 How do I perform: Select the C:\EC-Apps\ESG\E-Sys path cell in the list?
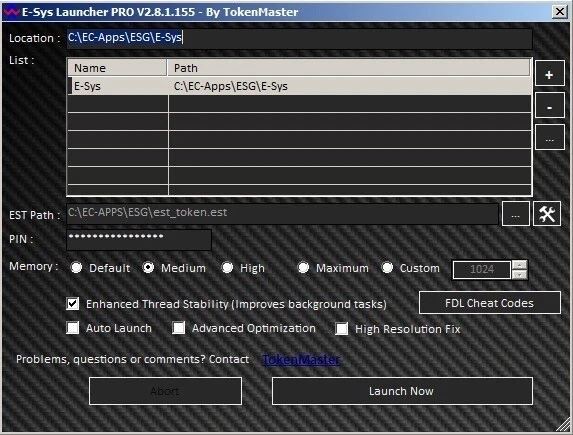click(350, 86)
